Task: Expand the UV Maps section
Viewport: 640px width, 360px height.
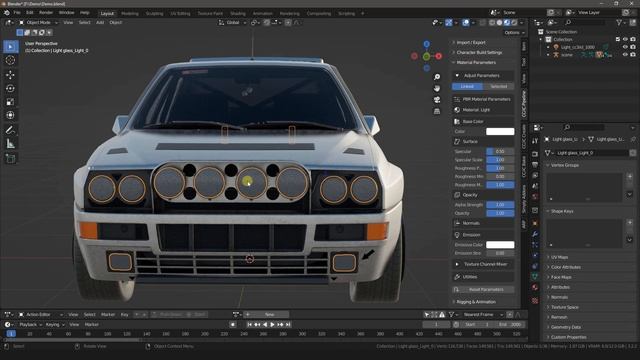Action: click(560, 257)
